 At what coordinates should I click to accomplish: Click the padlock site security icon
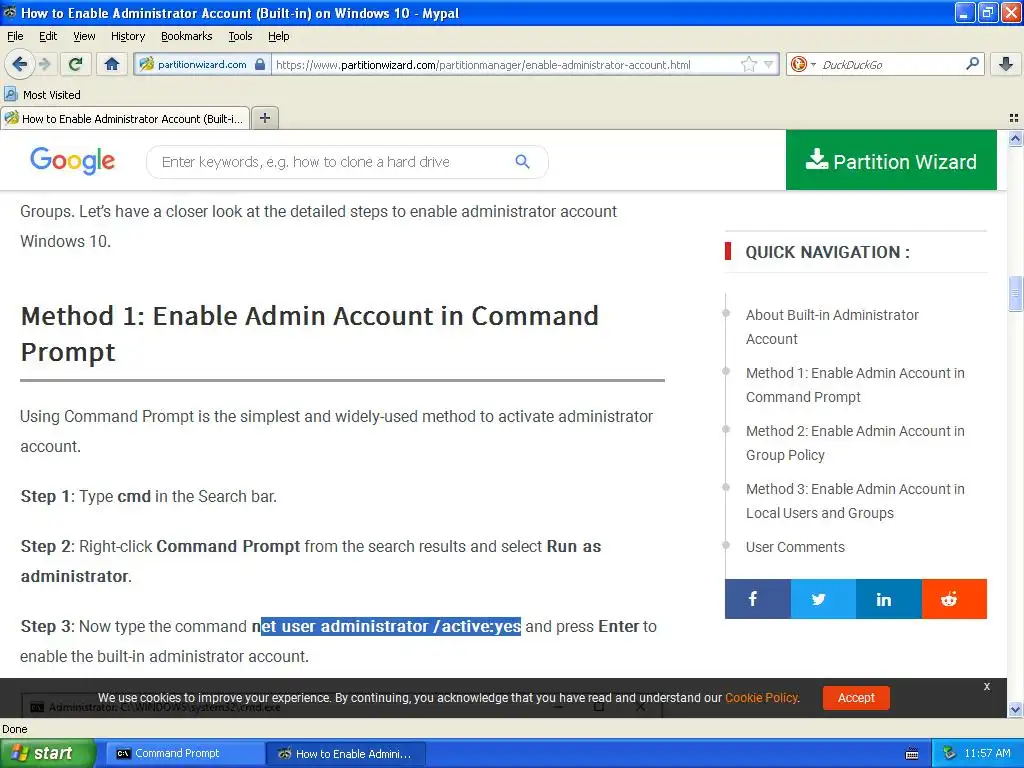[x=260, y=64]
